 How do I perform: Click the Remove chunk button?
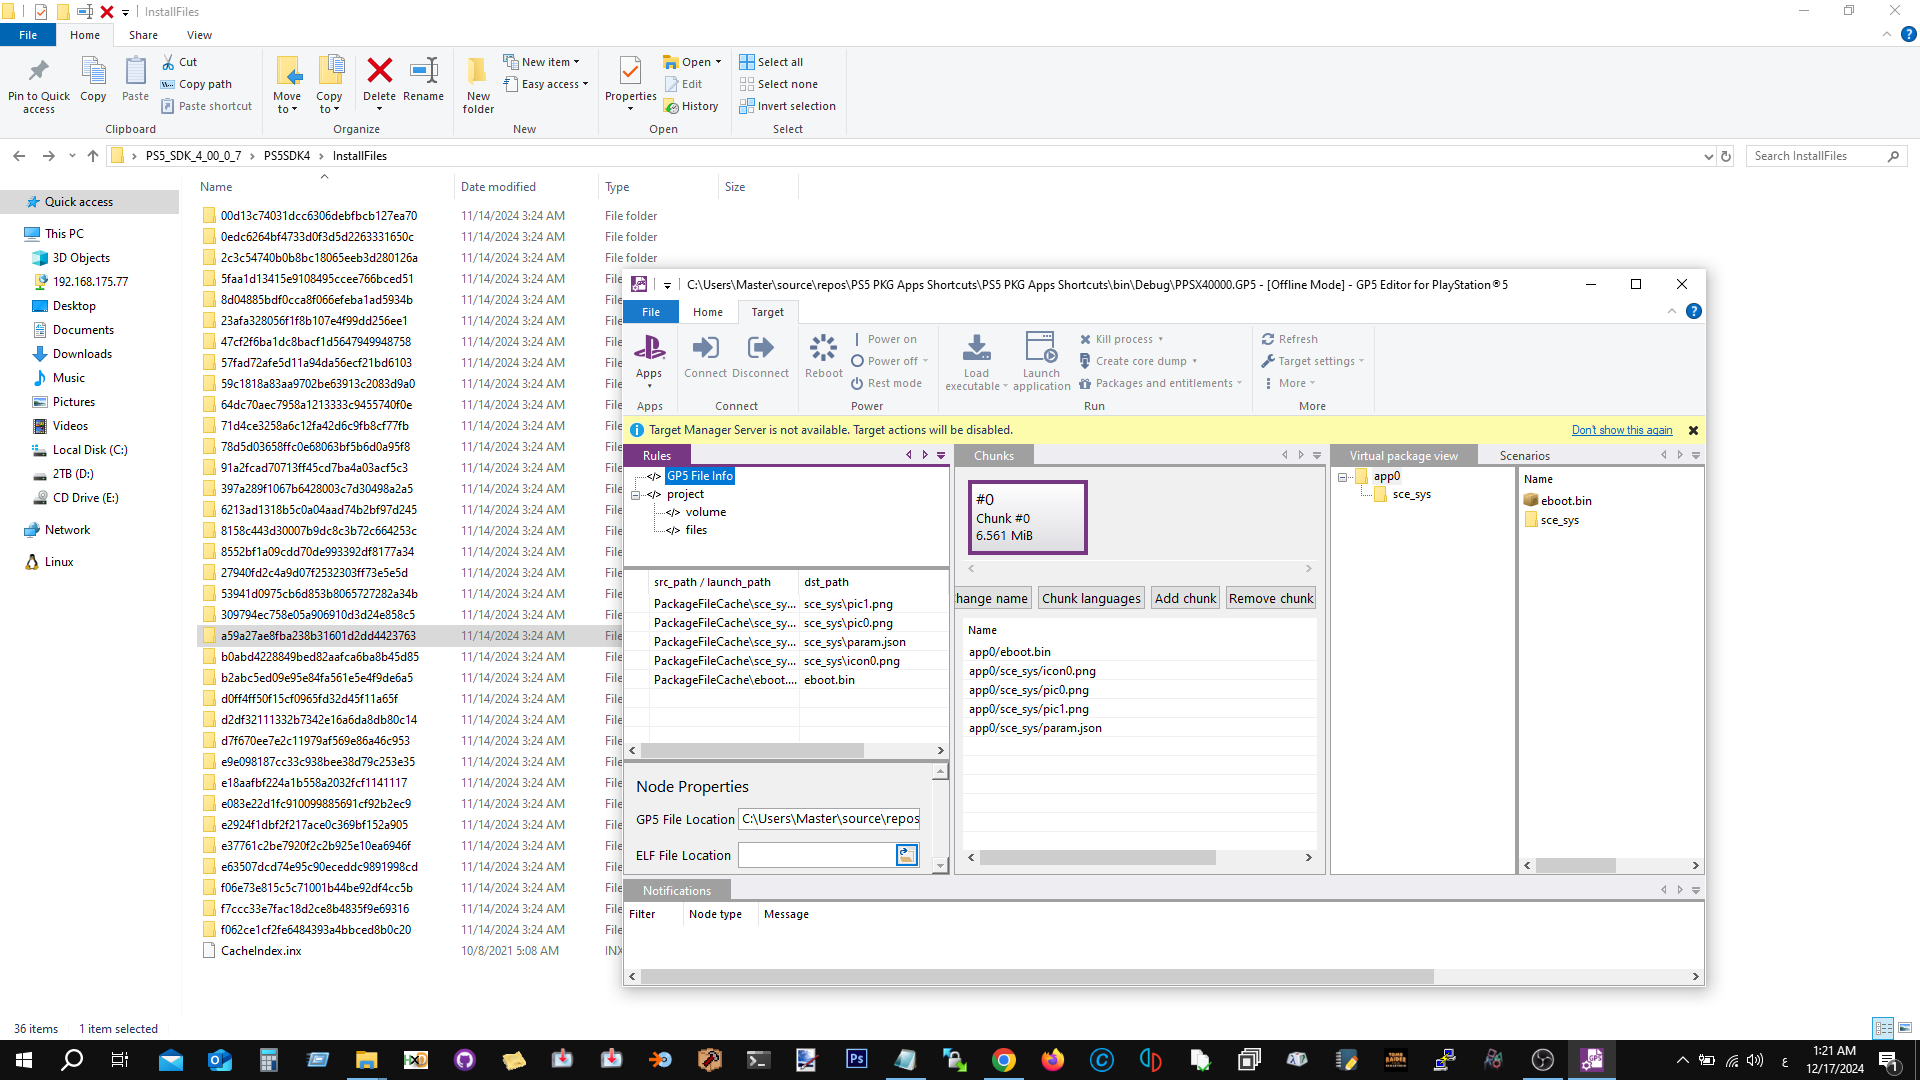(x=1270, y=598)
